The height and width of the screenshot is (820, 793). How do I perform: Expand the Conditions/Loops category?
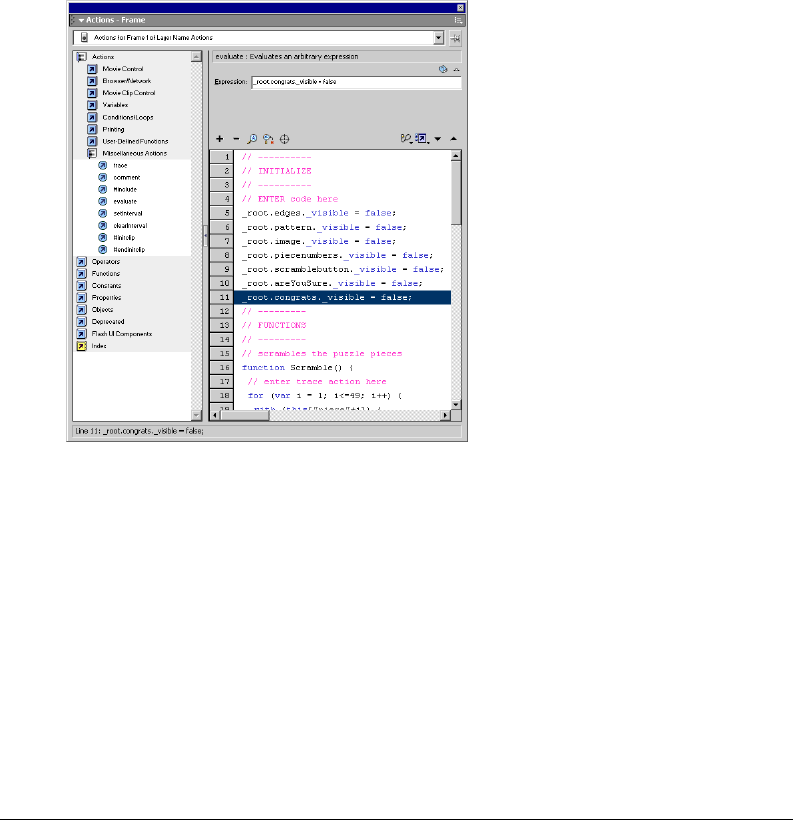coord(92,117)
